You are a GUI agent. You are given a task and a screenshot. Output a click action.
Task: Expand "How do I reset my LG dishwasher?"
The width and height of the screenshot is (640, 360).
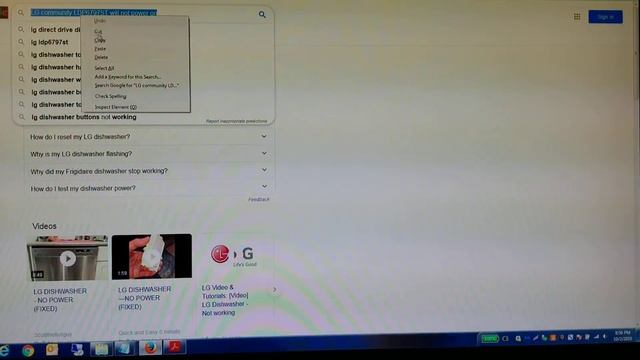149,137
